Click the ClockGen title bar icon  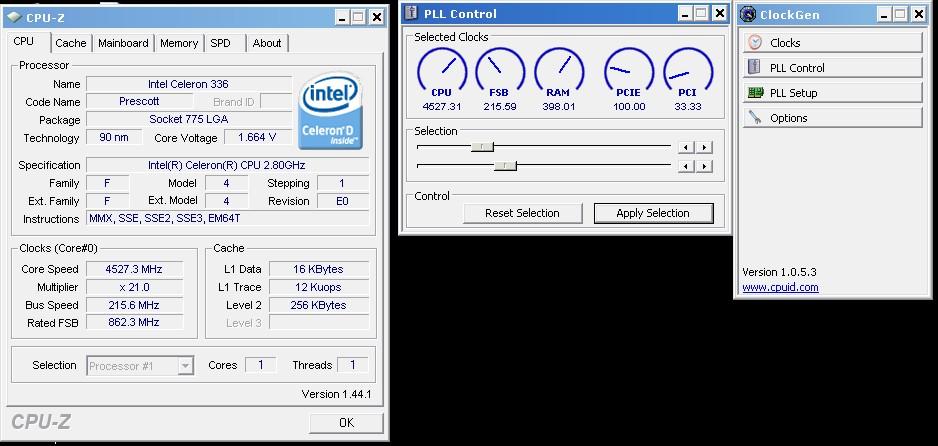click(x=748, y=14)
